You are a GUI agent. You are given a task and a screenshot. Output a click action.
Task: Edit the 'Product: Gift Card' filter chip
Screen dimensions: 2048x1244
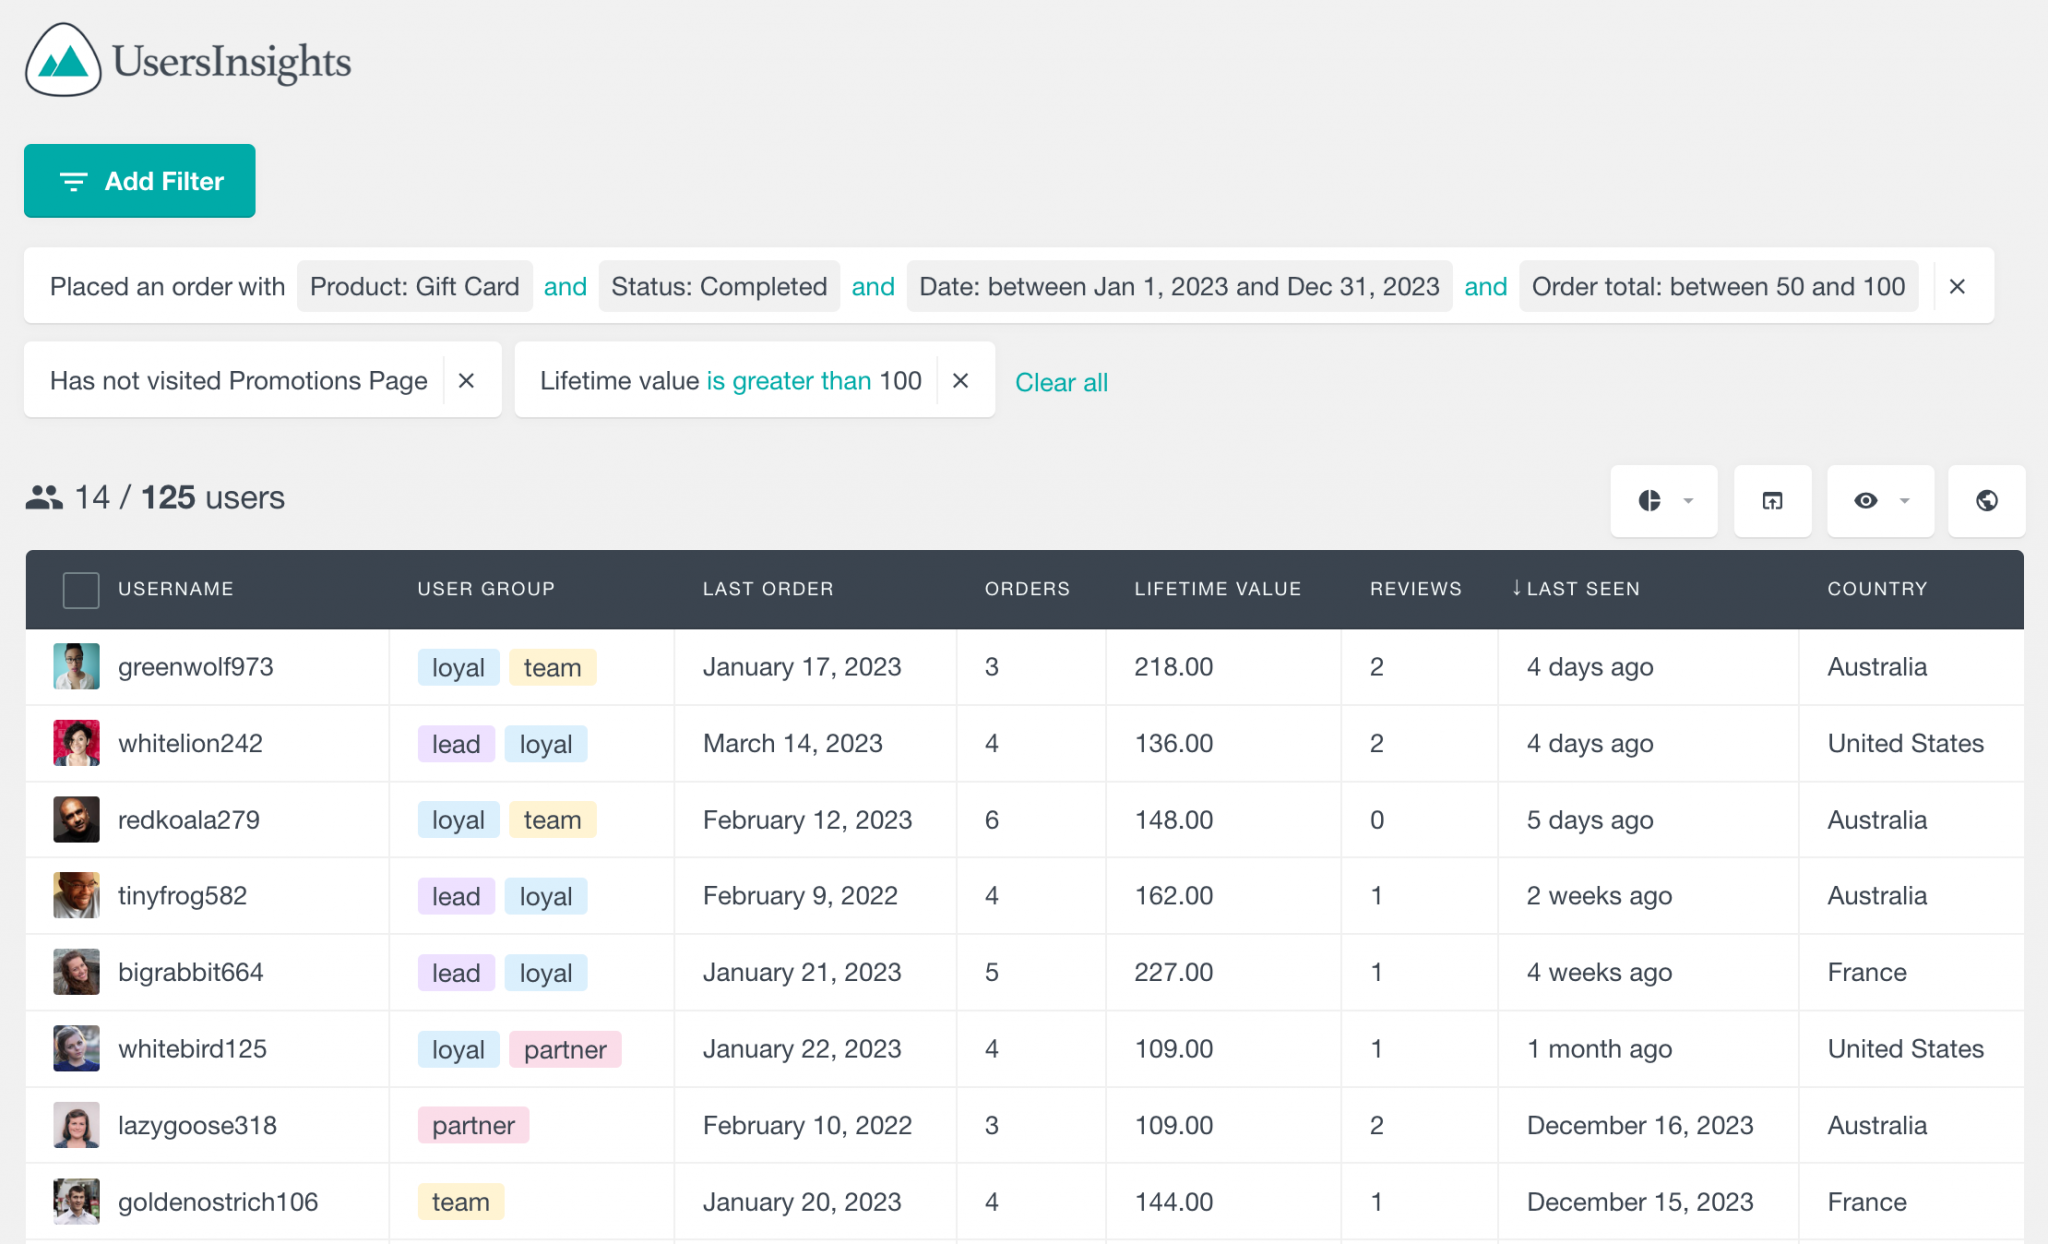pyautogui.click(x=414, y=286)
